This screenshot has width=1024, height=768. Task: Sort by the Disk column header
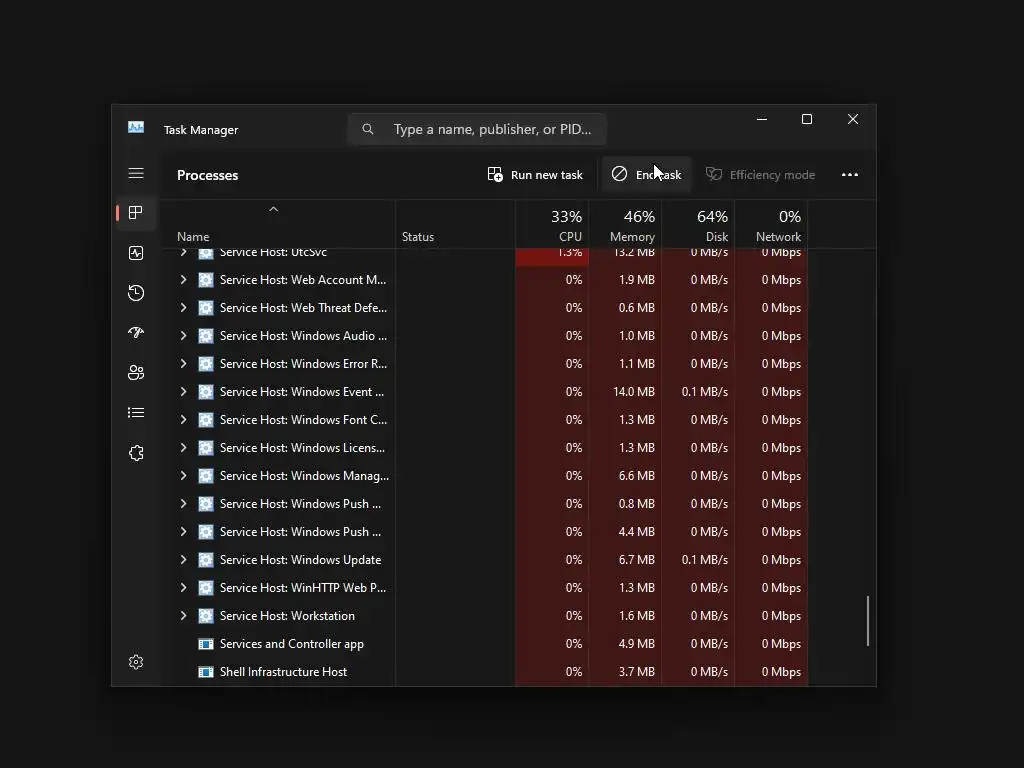(x=698, y=224)
